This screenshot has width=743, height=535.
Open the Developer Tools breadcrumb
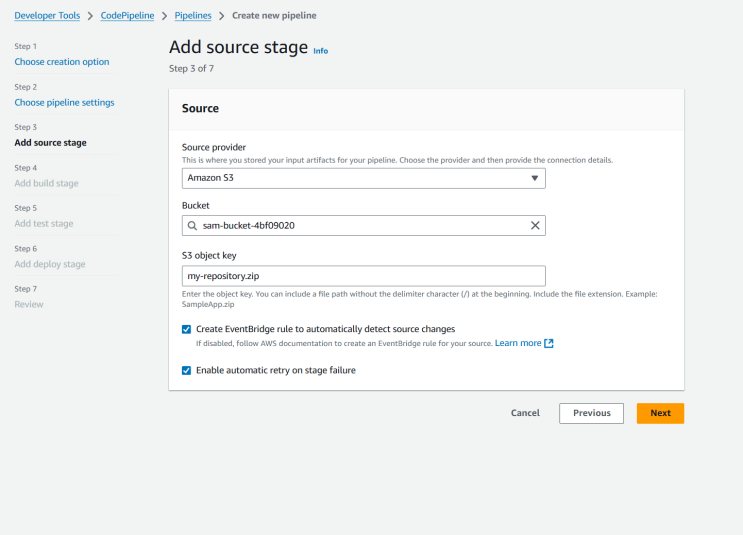pyautogui.click(x=47, y=16)
